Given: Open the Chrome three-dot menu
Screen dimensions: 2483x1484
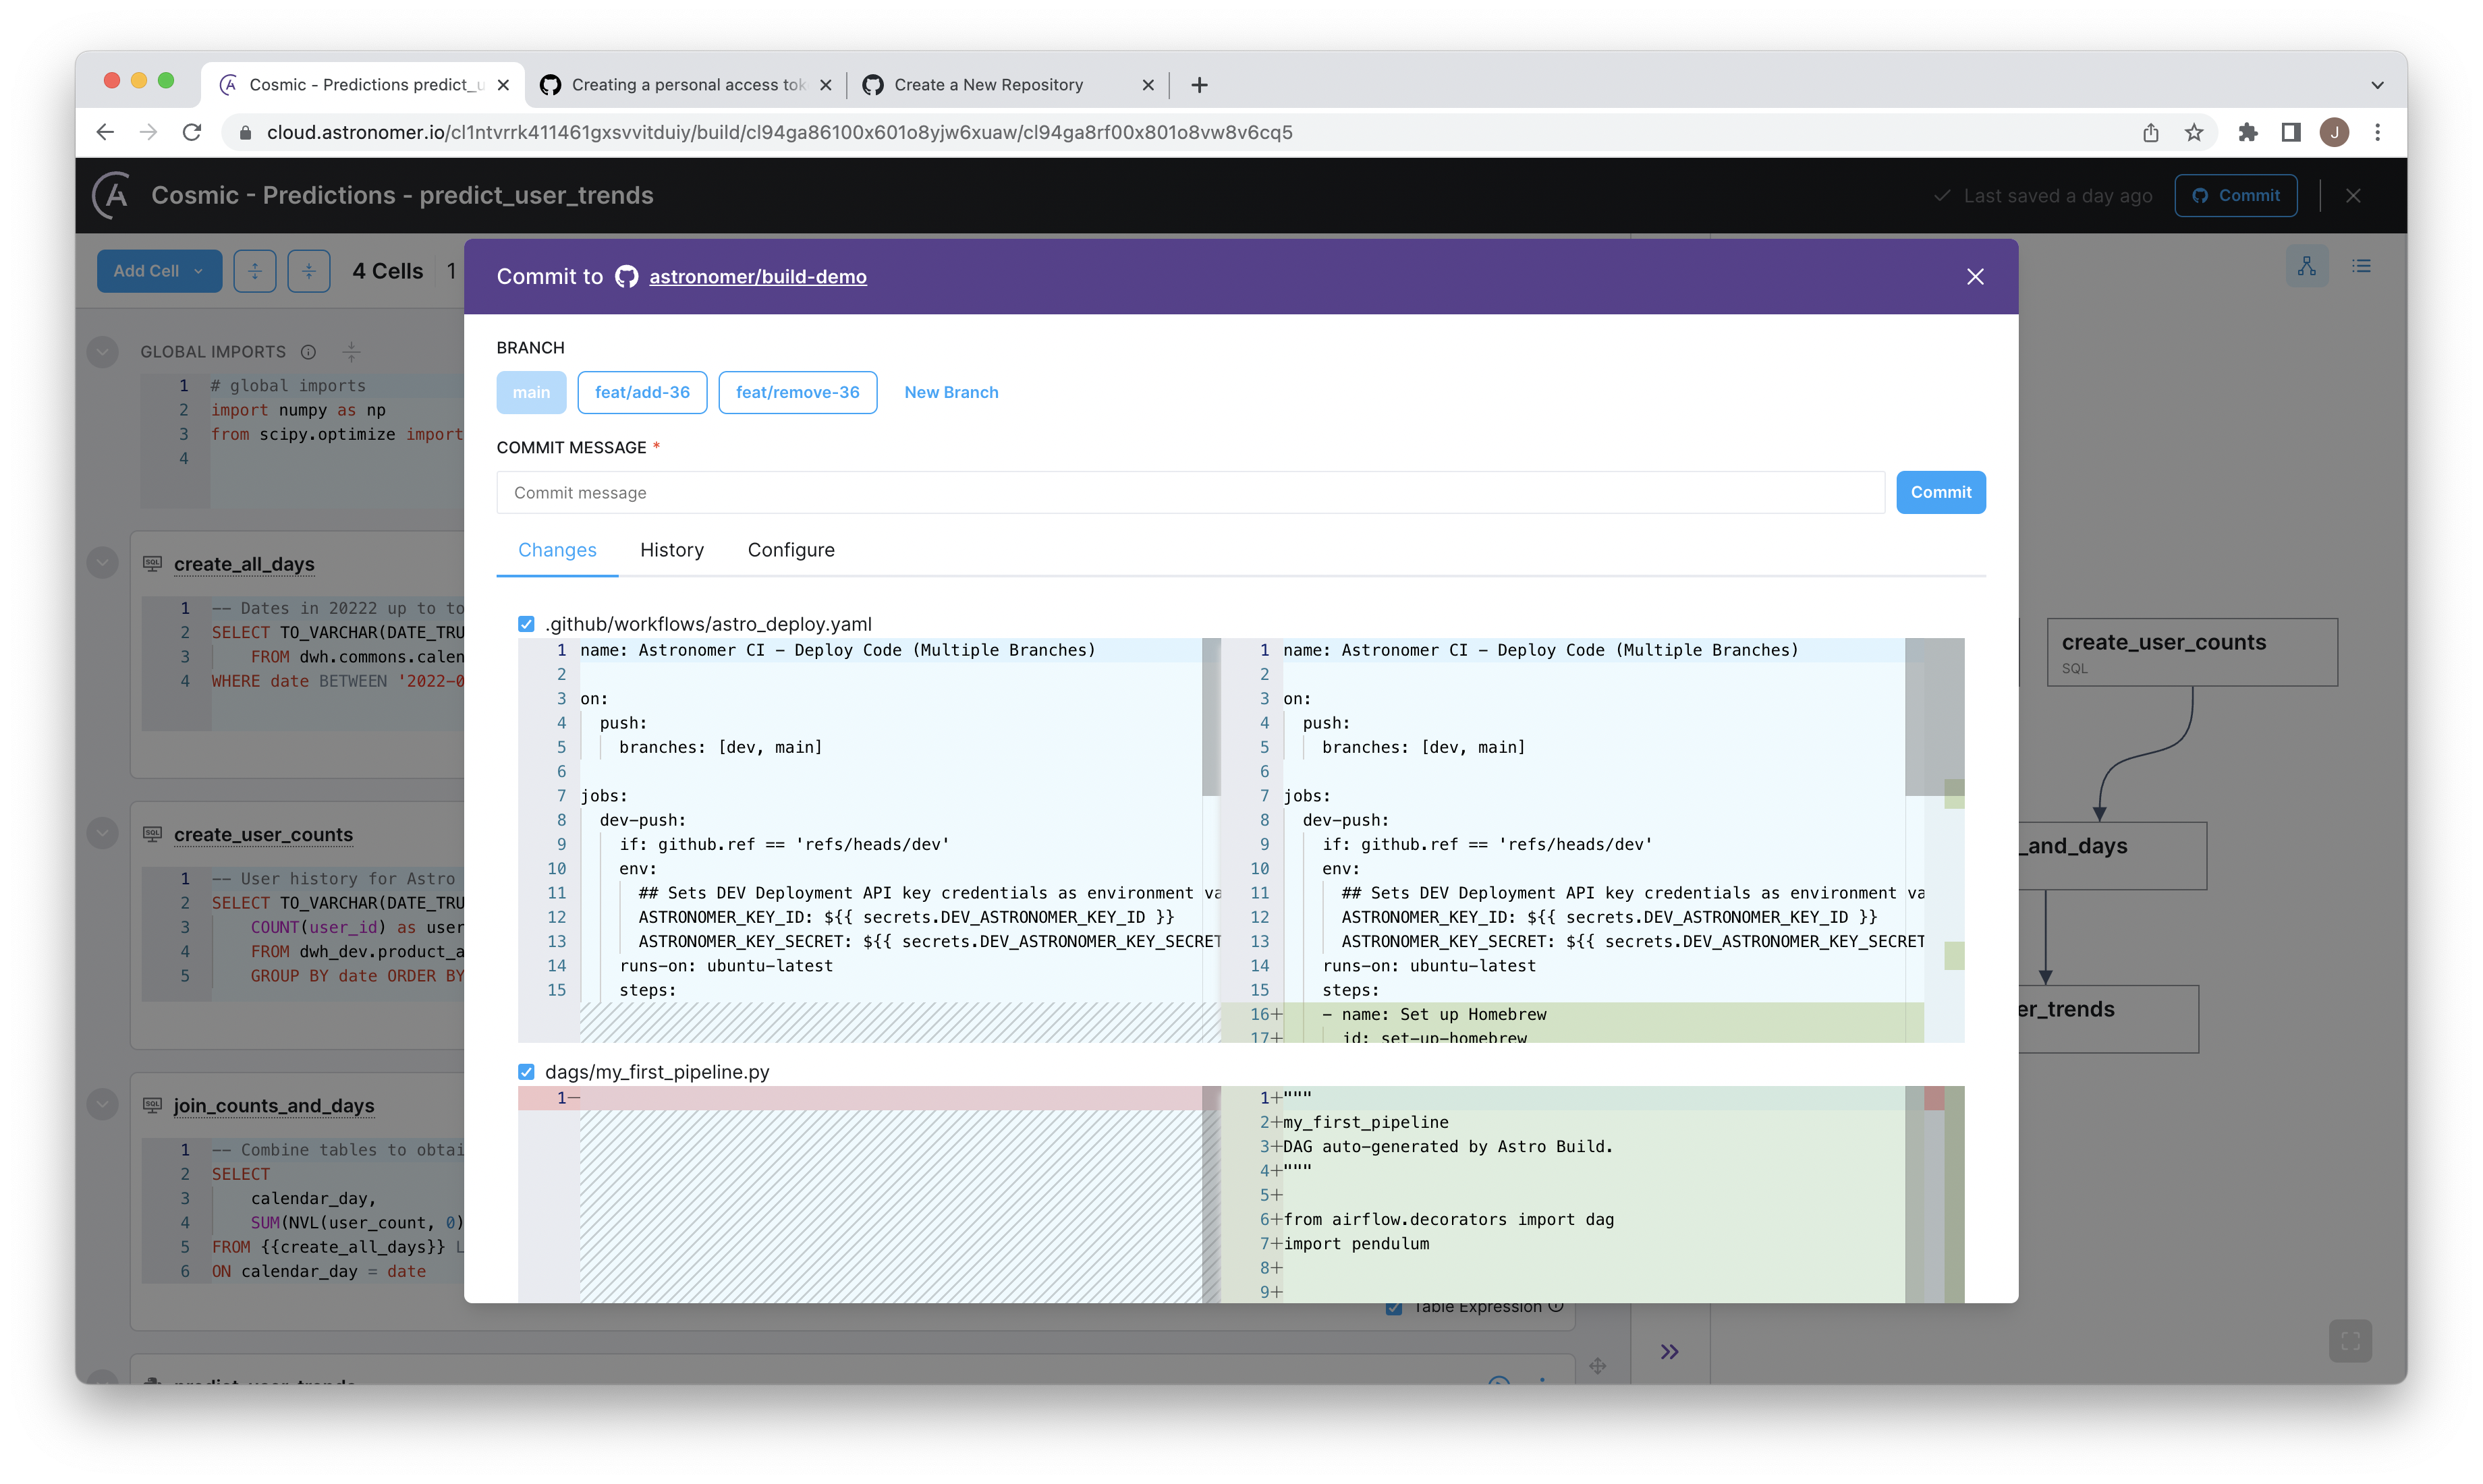Looking at the screenshot, I should coord(2377,132).
